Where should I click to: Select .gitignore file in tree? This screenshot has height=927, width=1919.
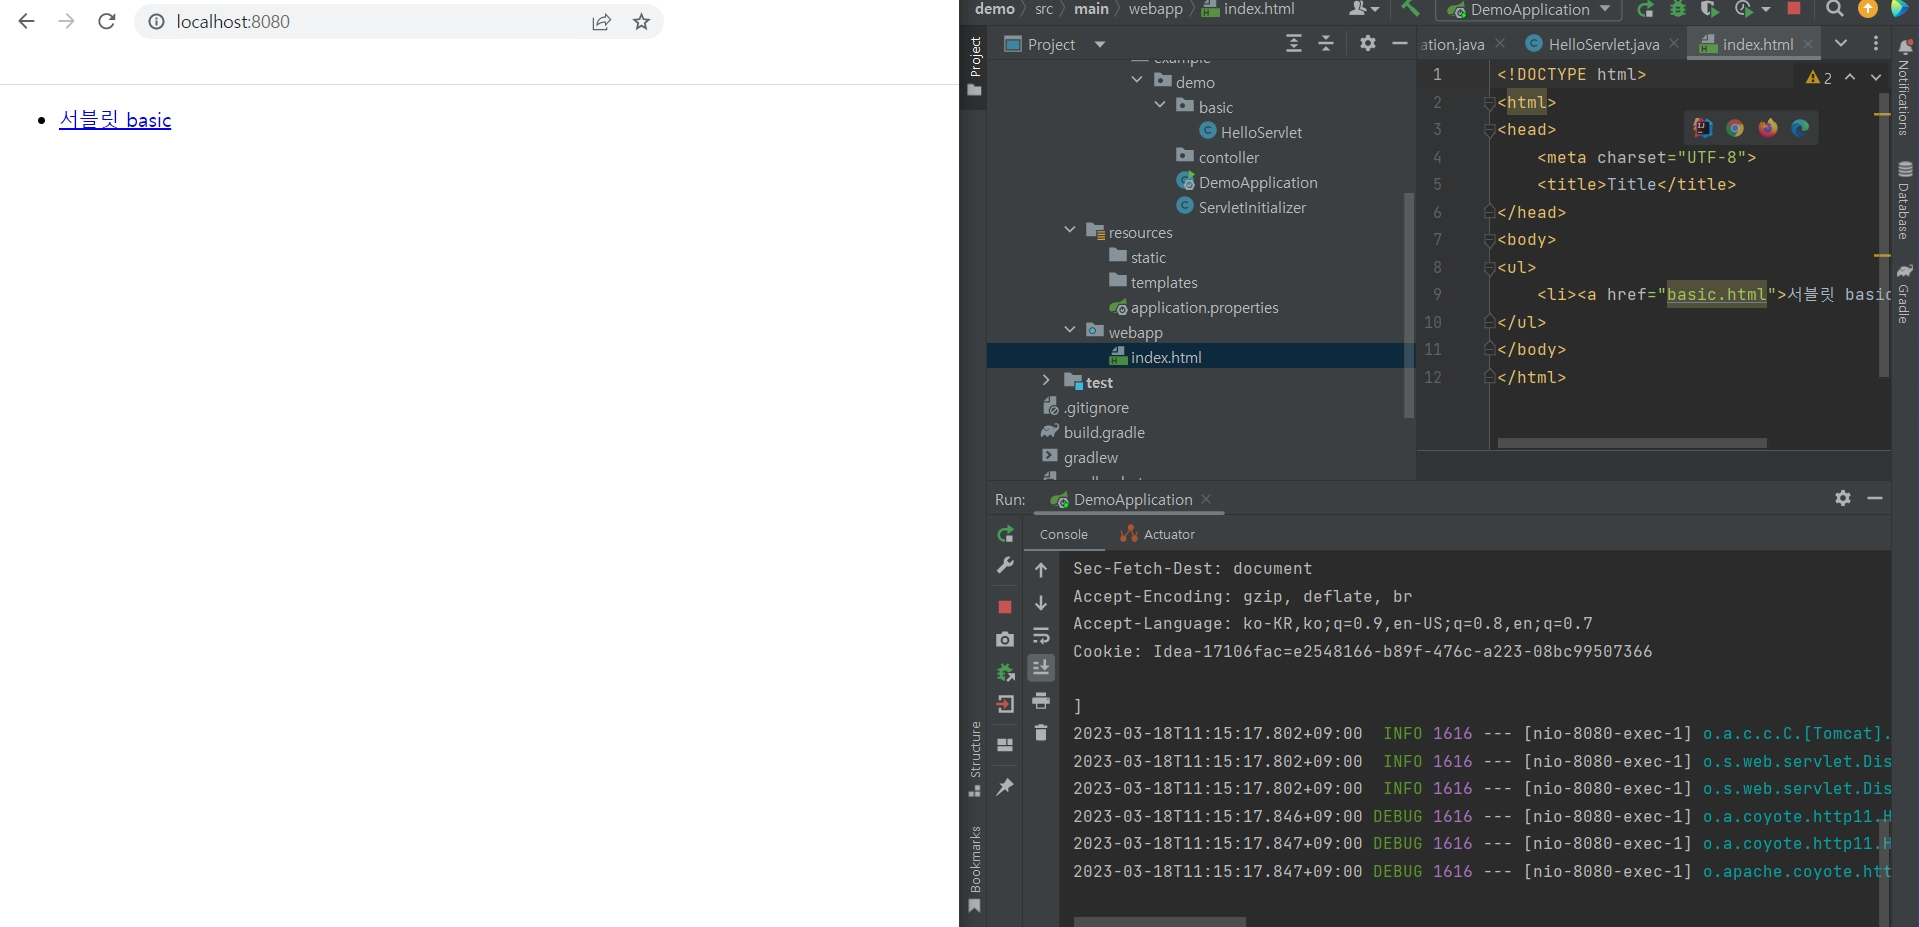[x=1086, y=407]
